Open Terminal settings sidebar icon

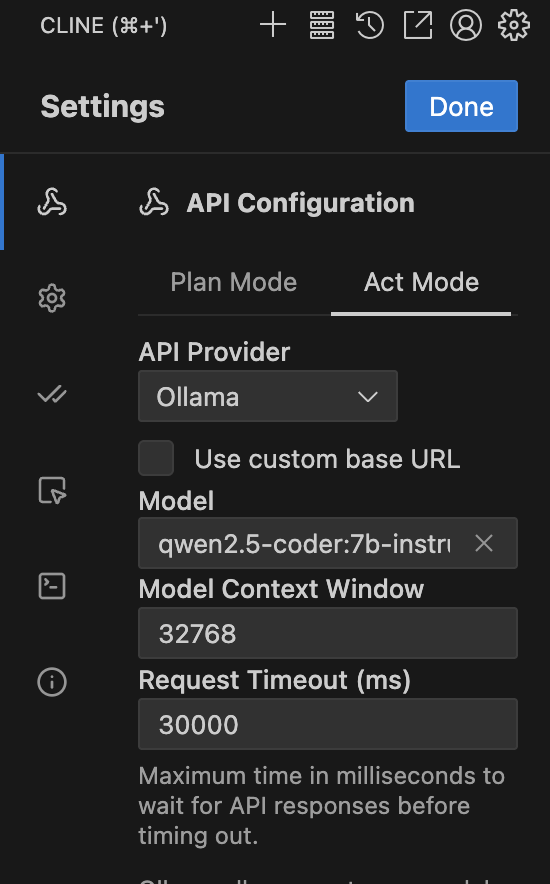pos(52,586)
